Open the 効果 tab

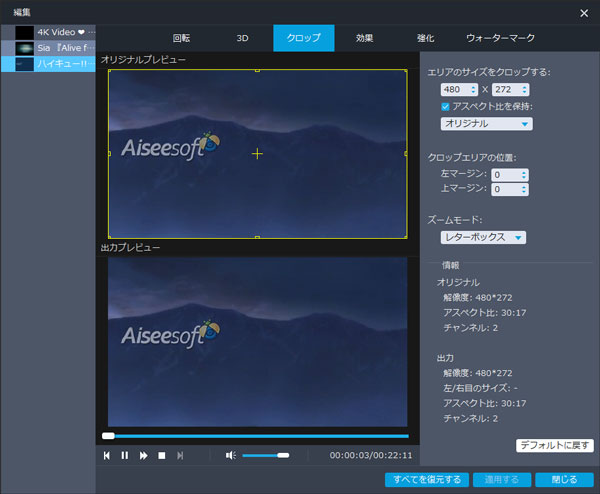click(x=365, y=38)
